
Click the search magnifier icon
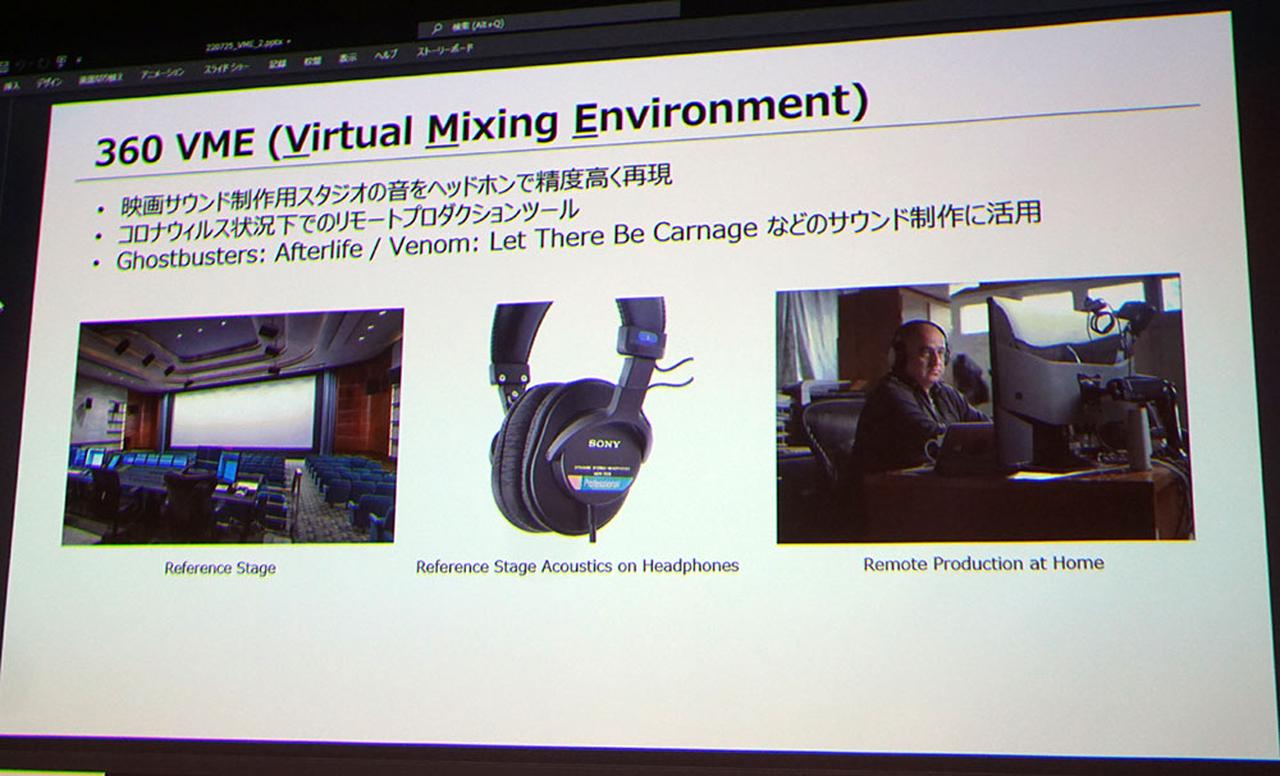(438, 28)
